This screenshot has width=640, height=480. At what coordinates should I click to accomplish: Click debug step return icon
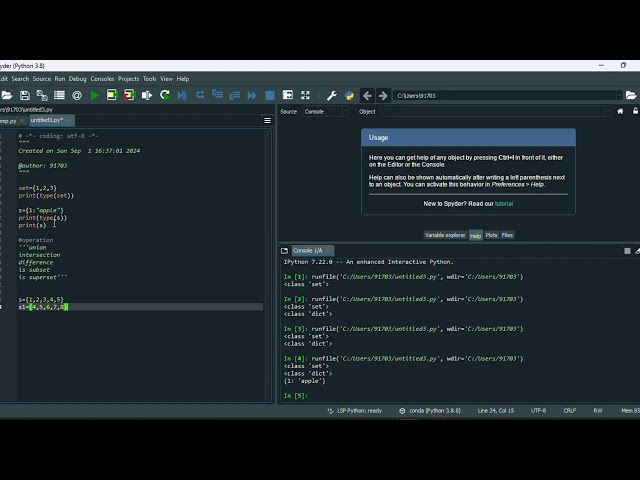[x=235, y=96]
